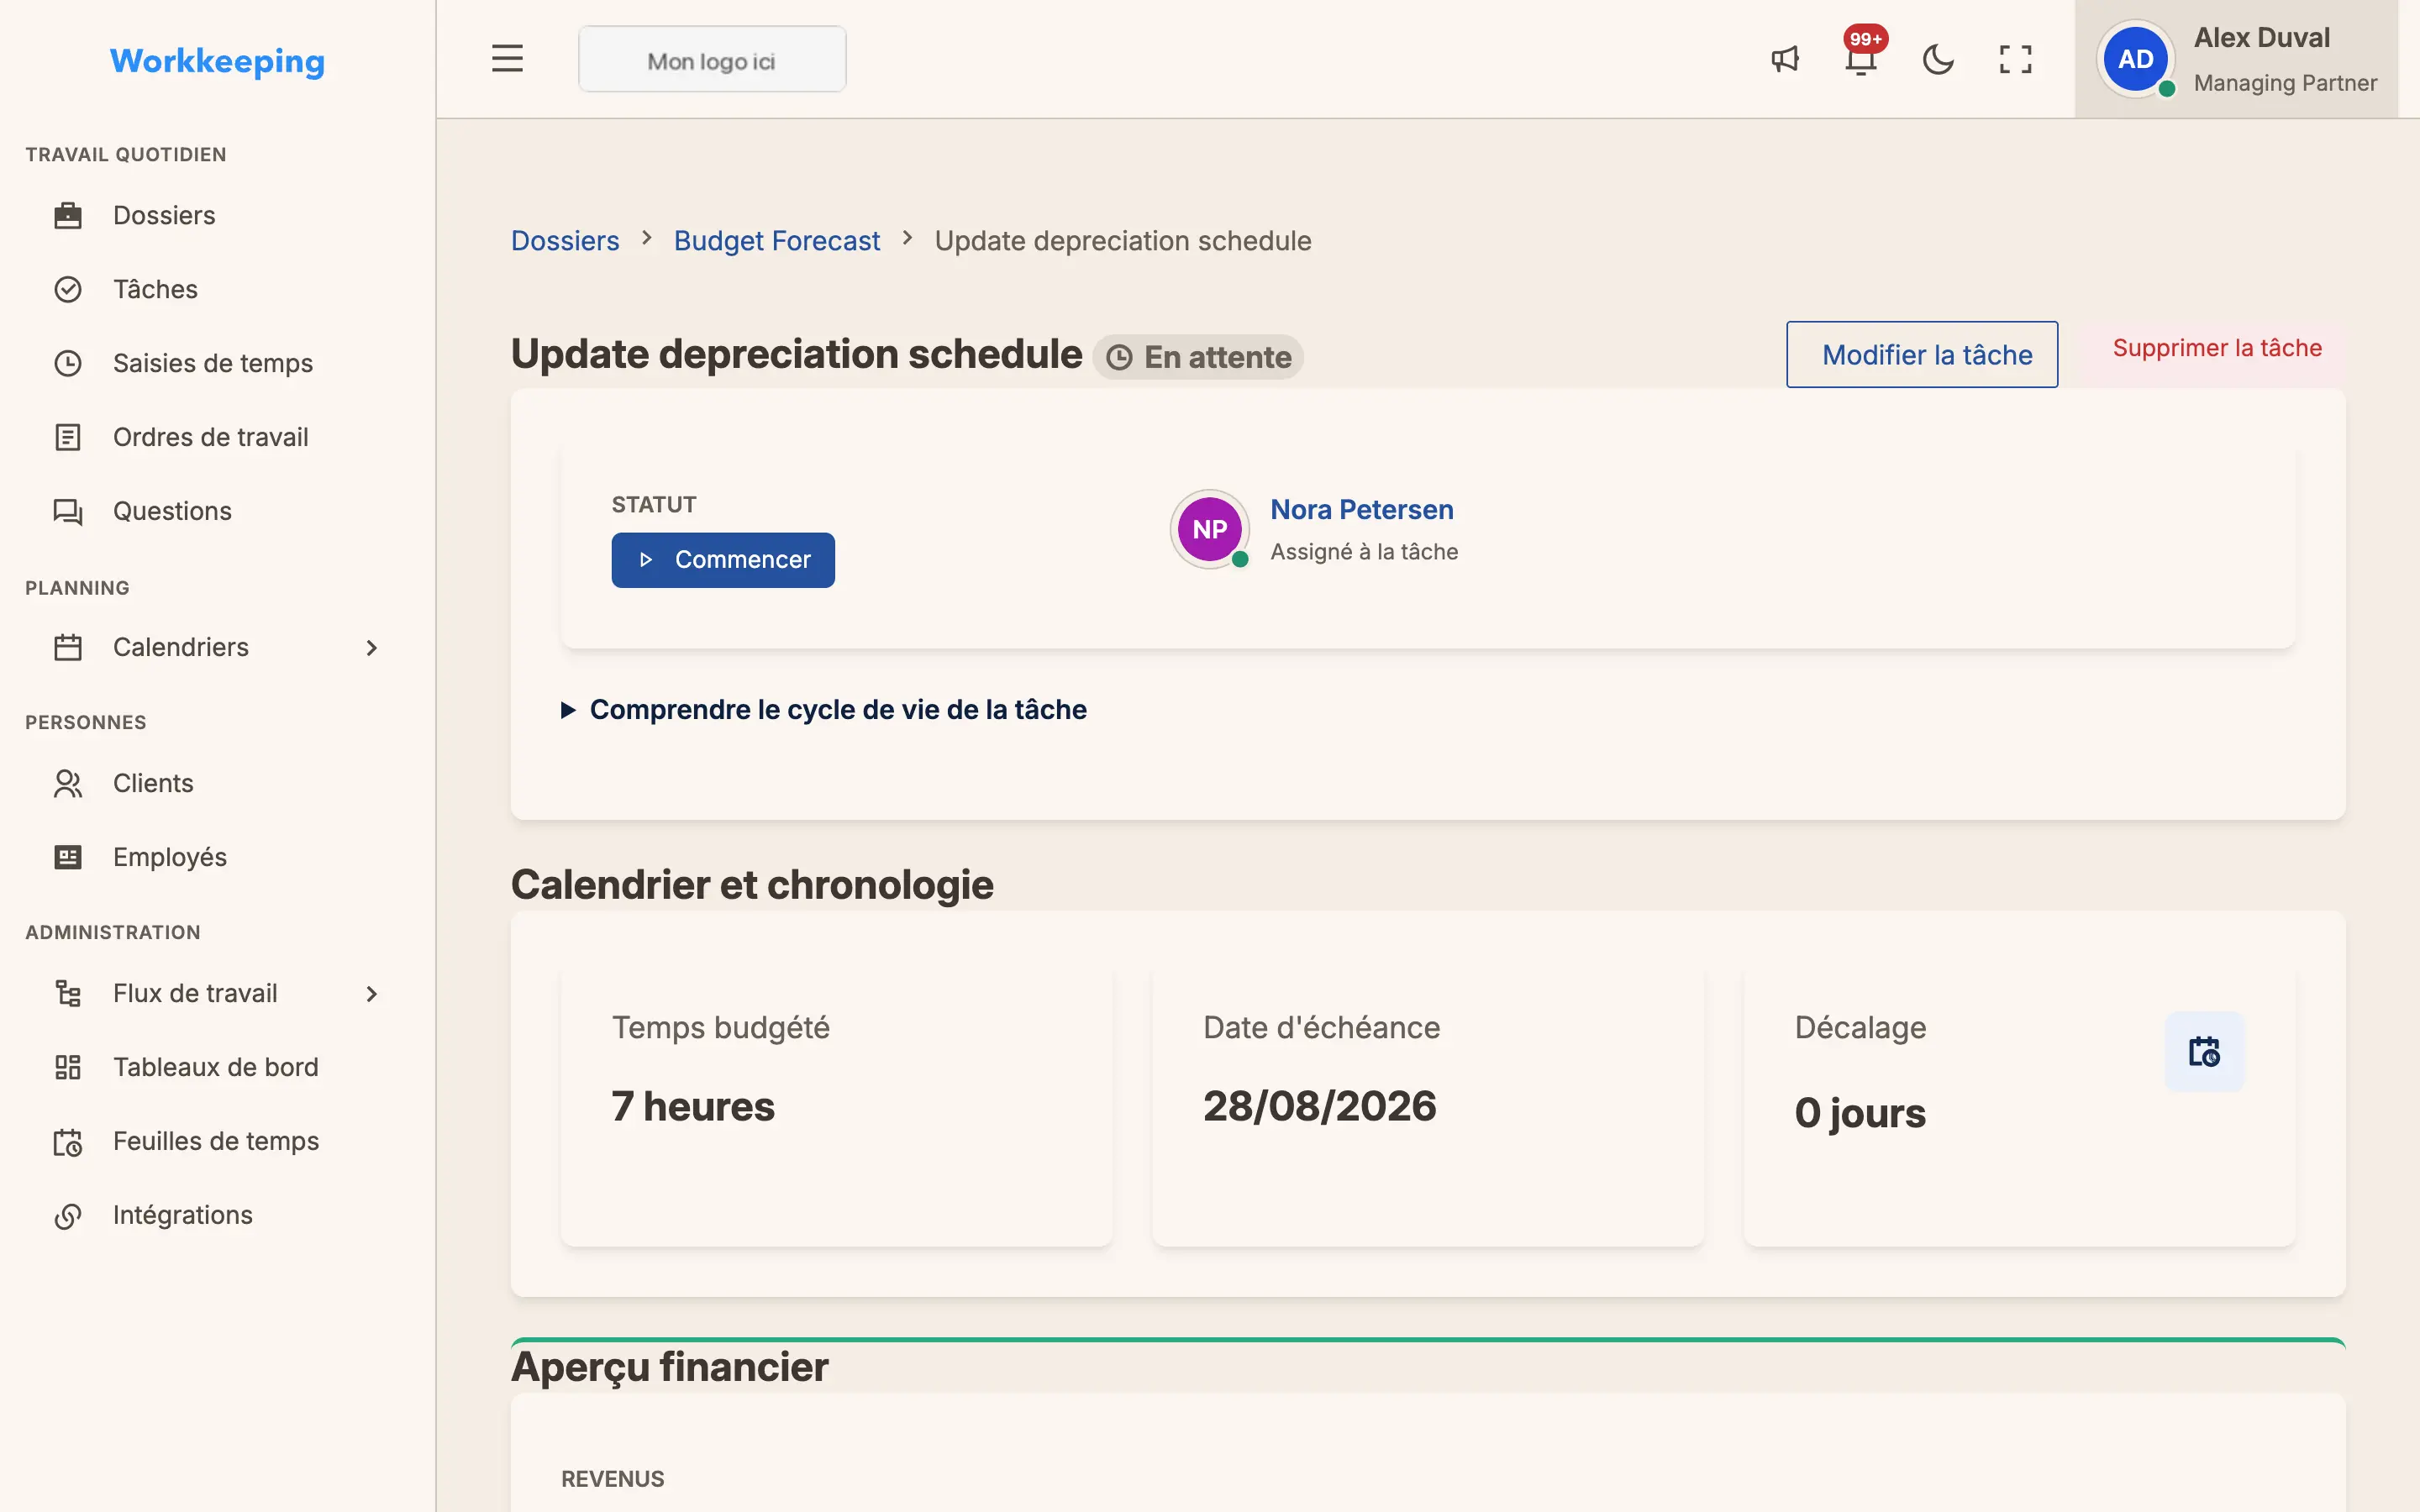
Task: Click the Mon logo ici placeholder
Action: 712,59
